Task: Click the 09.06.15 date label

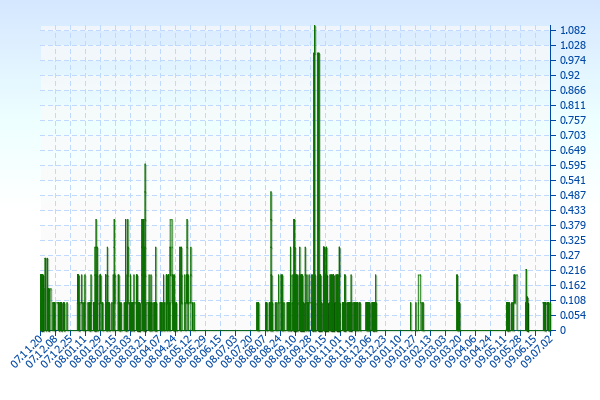Action: [521, 351]
